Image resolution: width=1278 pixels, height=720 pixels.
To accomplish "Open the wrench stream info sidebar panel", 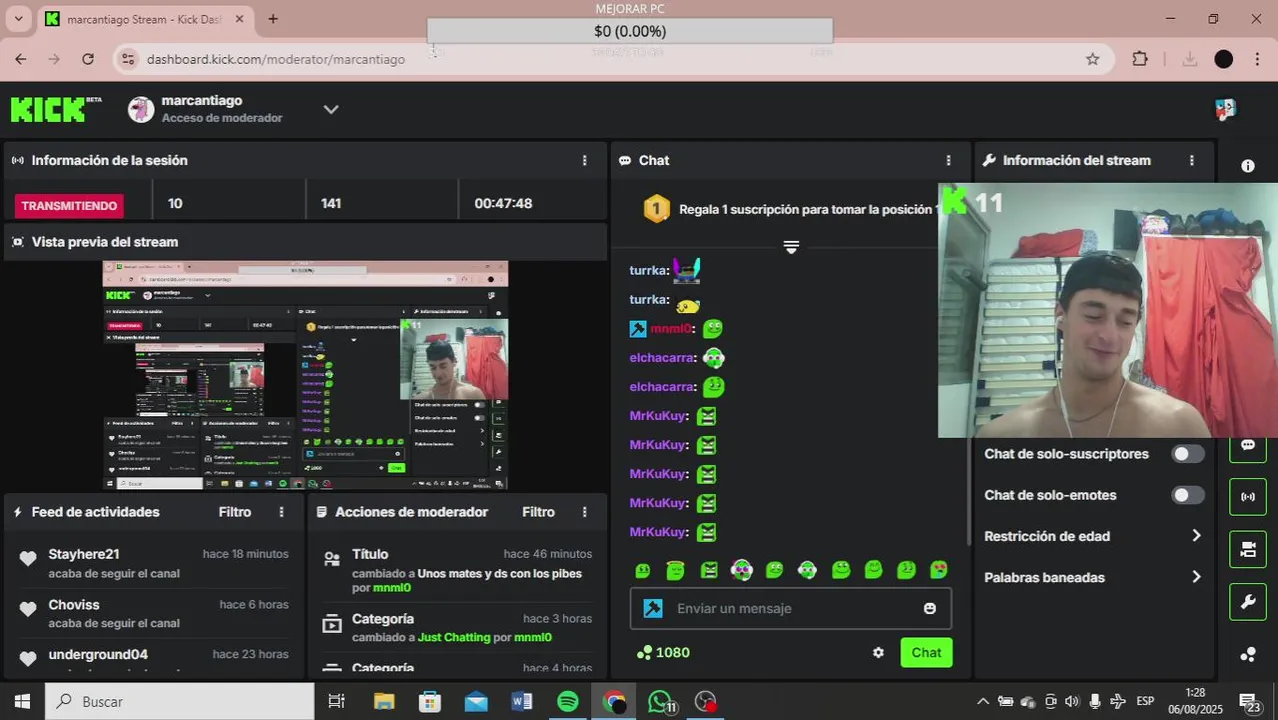I will click(x=1248, y=602).
